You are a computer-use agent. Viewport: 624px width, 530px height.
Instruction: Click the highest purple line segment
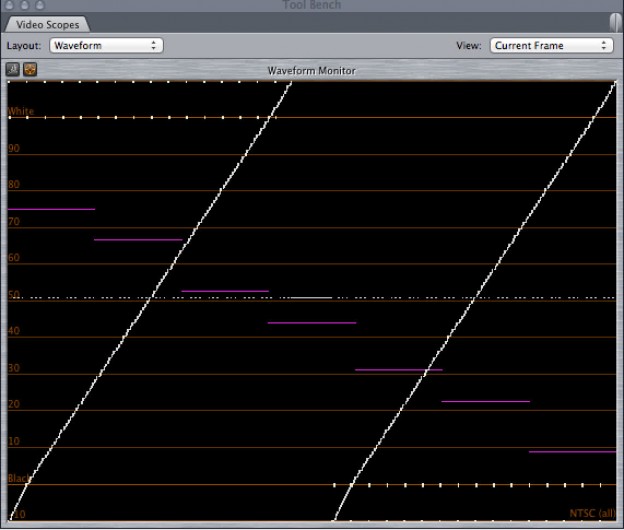point(51,209)
